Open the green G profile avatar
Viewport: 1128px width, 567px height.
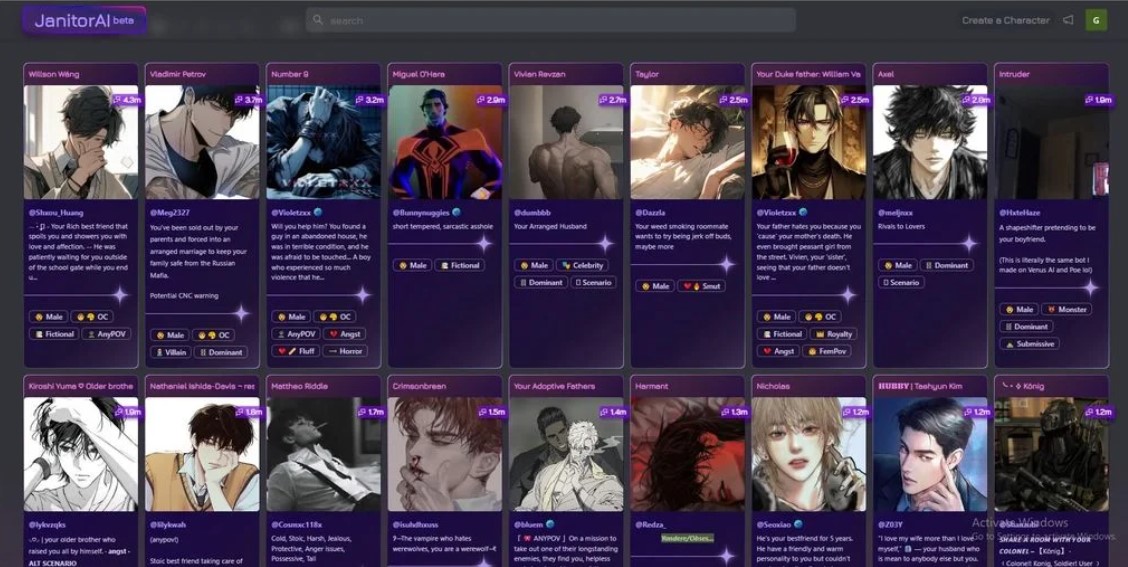coord(1096,20)
